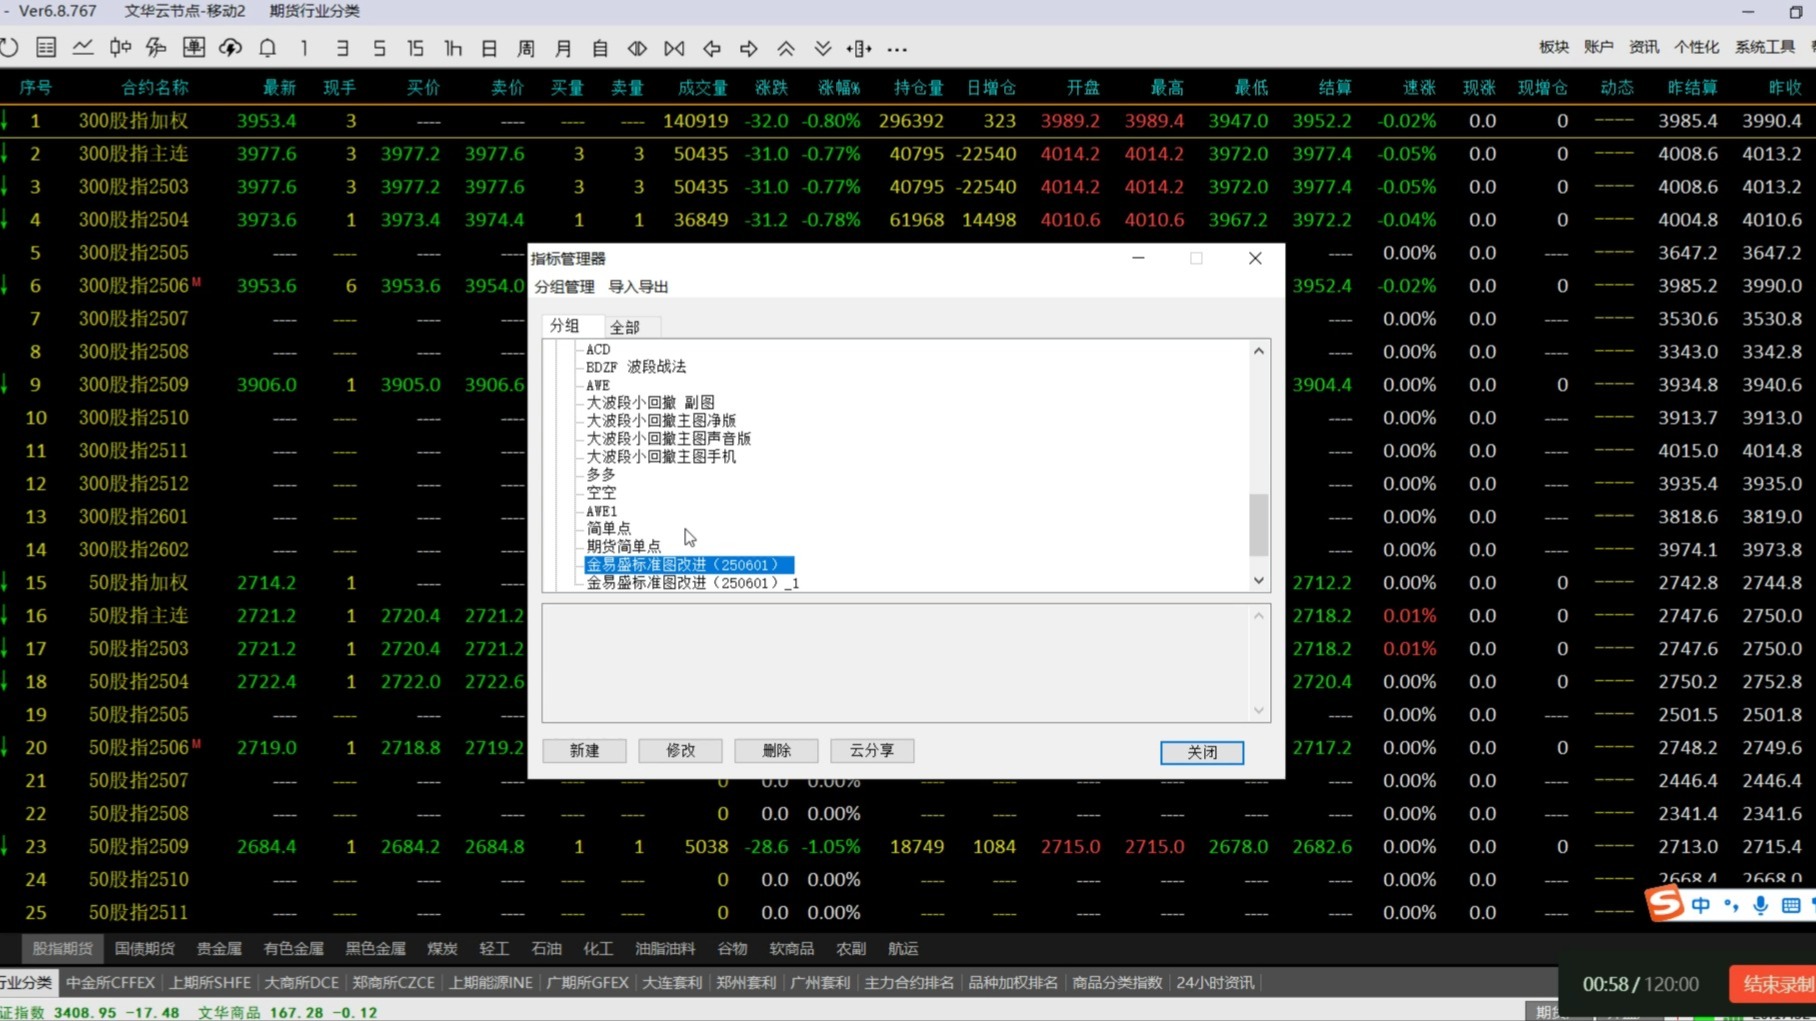Click the cloud lightning icon

click(231, 48)
